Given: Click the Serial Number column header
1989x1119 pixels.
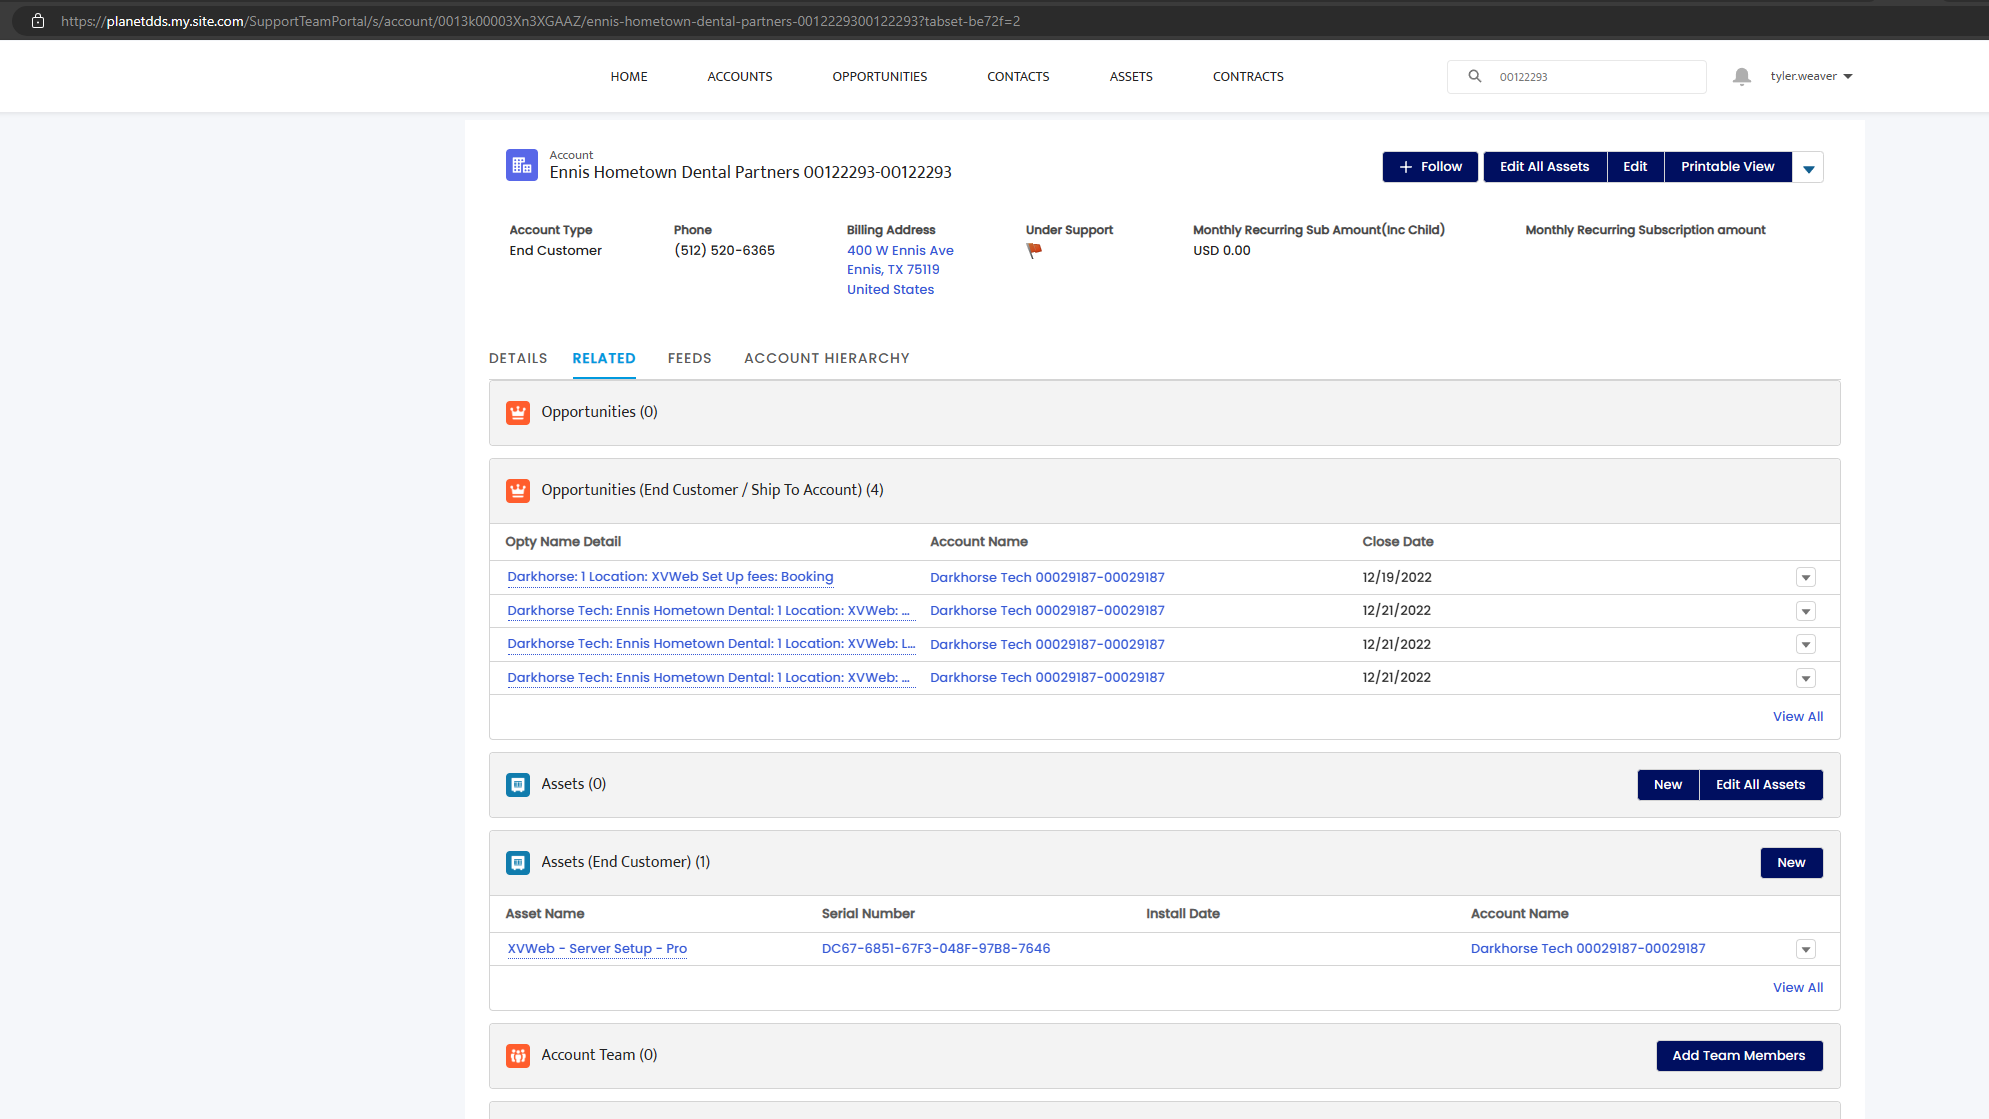Looking at the screenshot, I should point(868,914).
